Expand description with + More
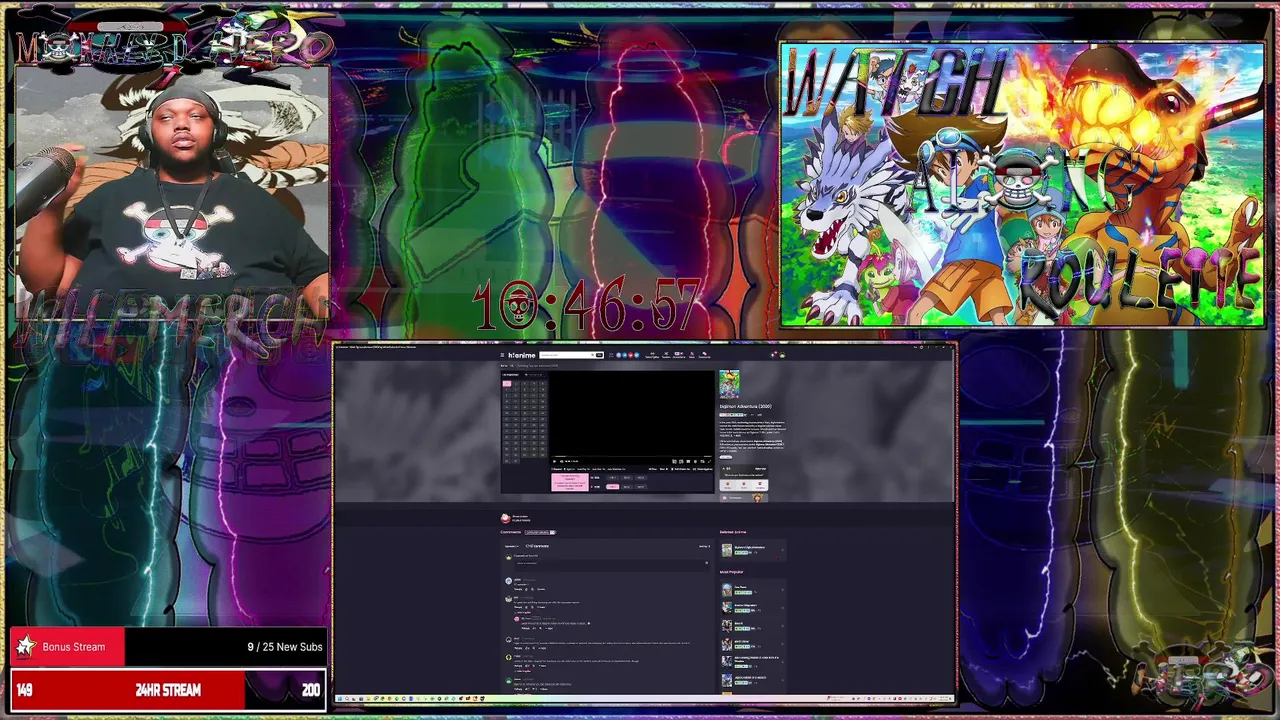Screen dimensions: 1280x720 tap(738, 436)
